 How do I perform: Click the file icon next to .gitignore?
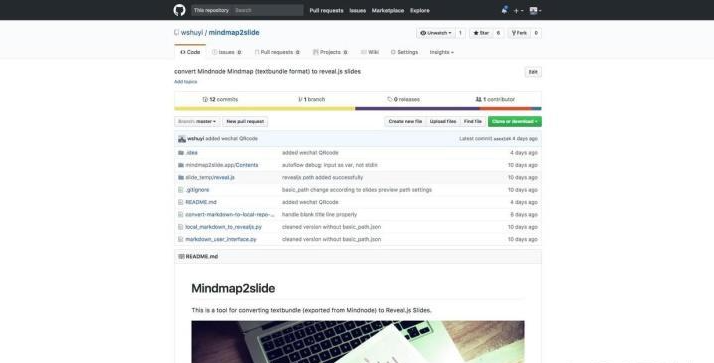tap(181, 190)
